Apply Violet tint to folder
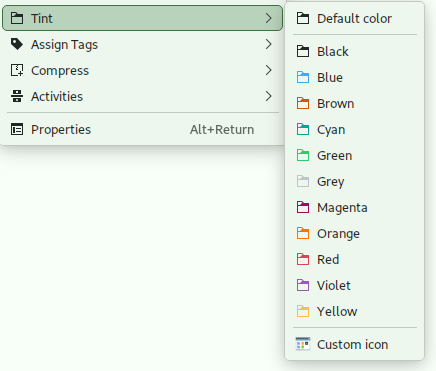436x371 pixels. (355, 285)
